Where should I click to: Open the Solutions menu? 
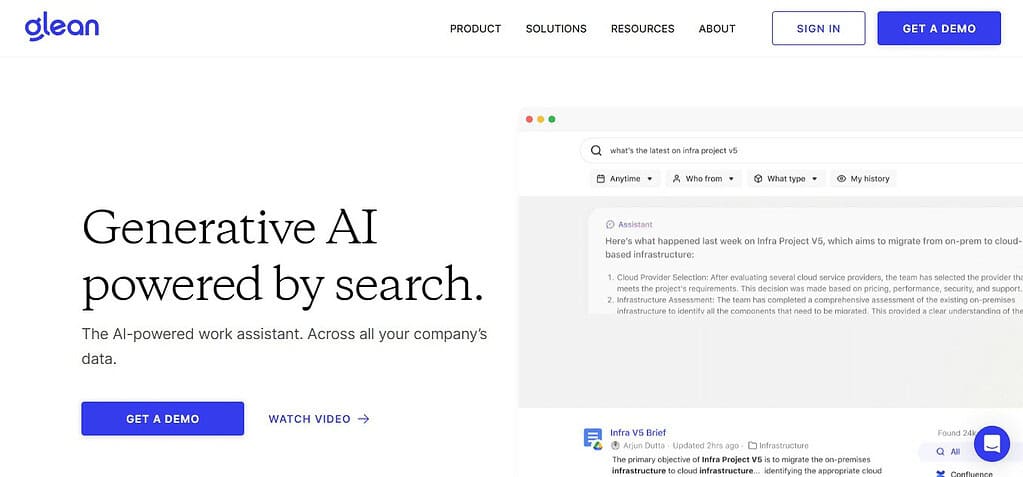(556, 29)
